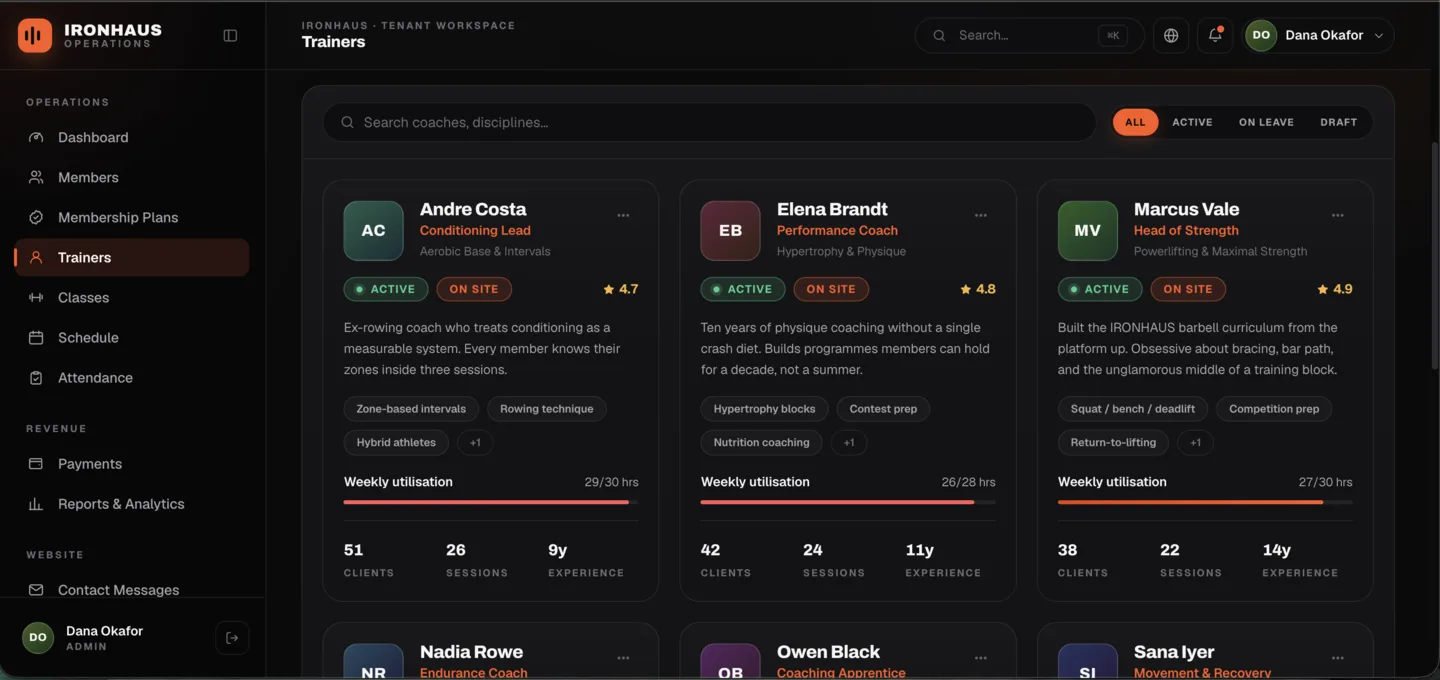Click Marcus Vale's MV avatar

(1087, 230)
